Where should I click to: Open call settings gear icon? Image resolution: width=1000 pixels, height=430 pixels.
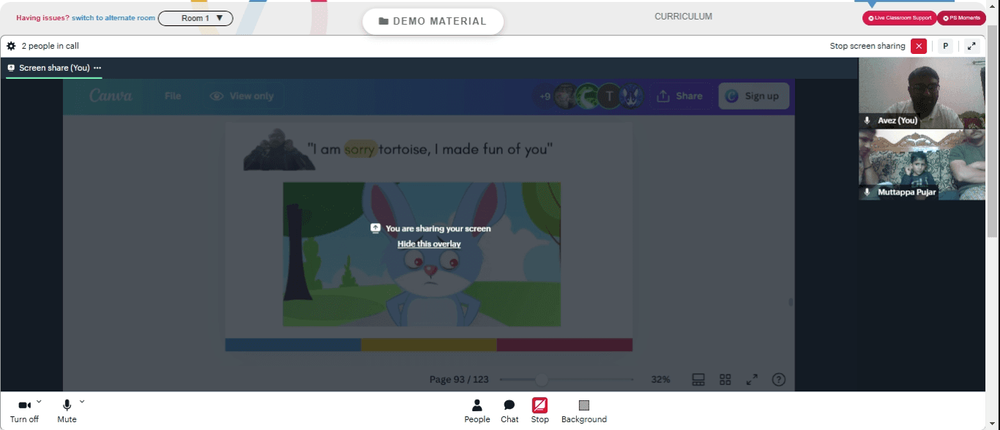11,46
